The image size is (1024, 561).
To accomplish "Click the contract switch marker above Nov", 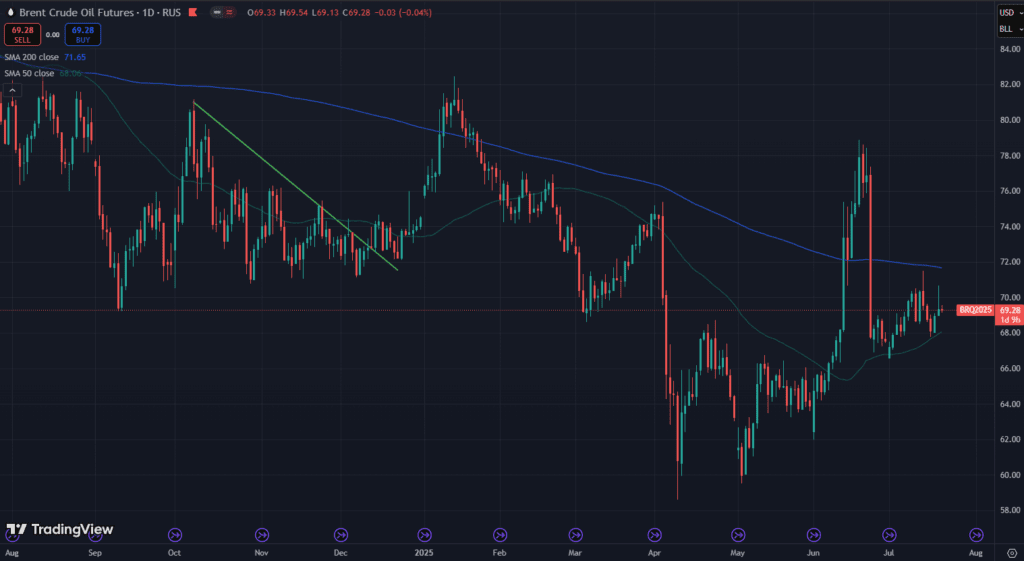I will [x=262, y=535].
